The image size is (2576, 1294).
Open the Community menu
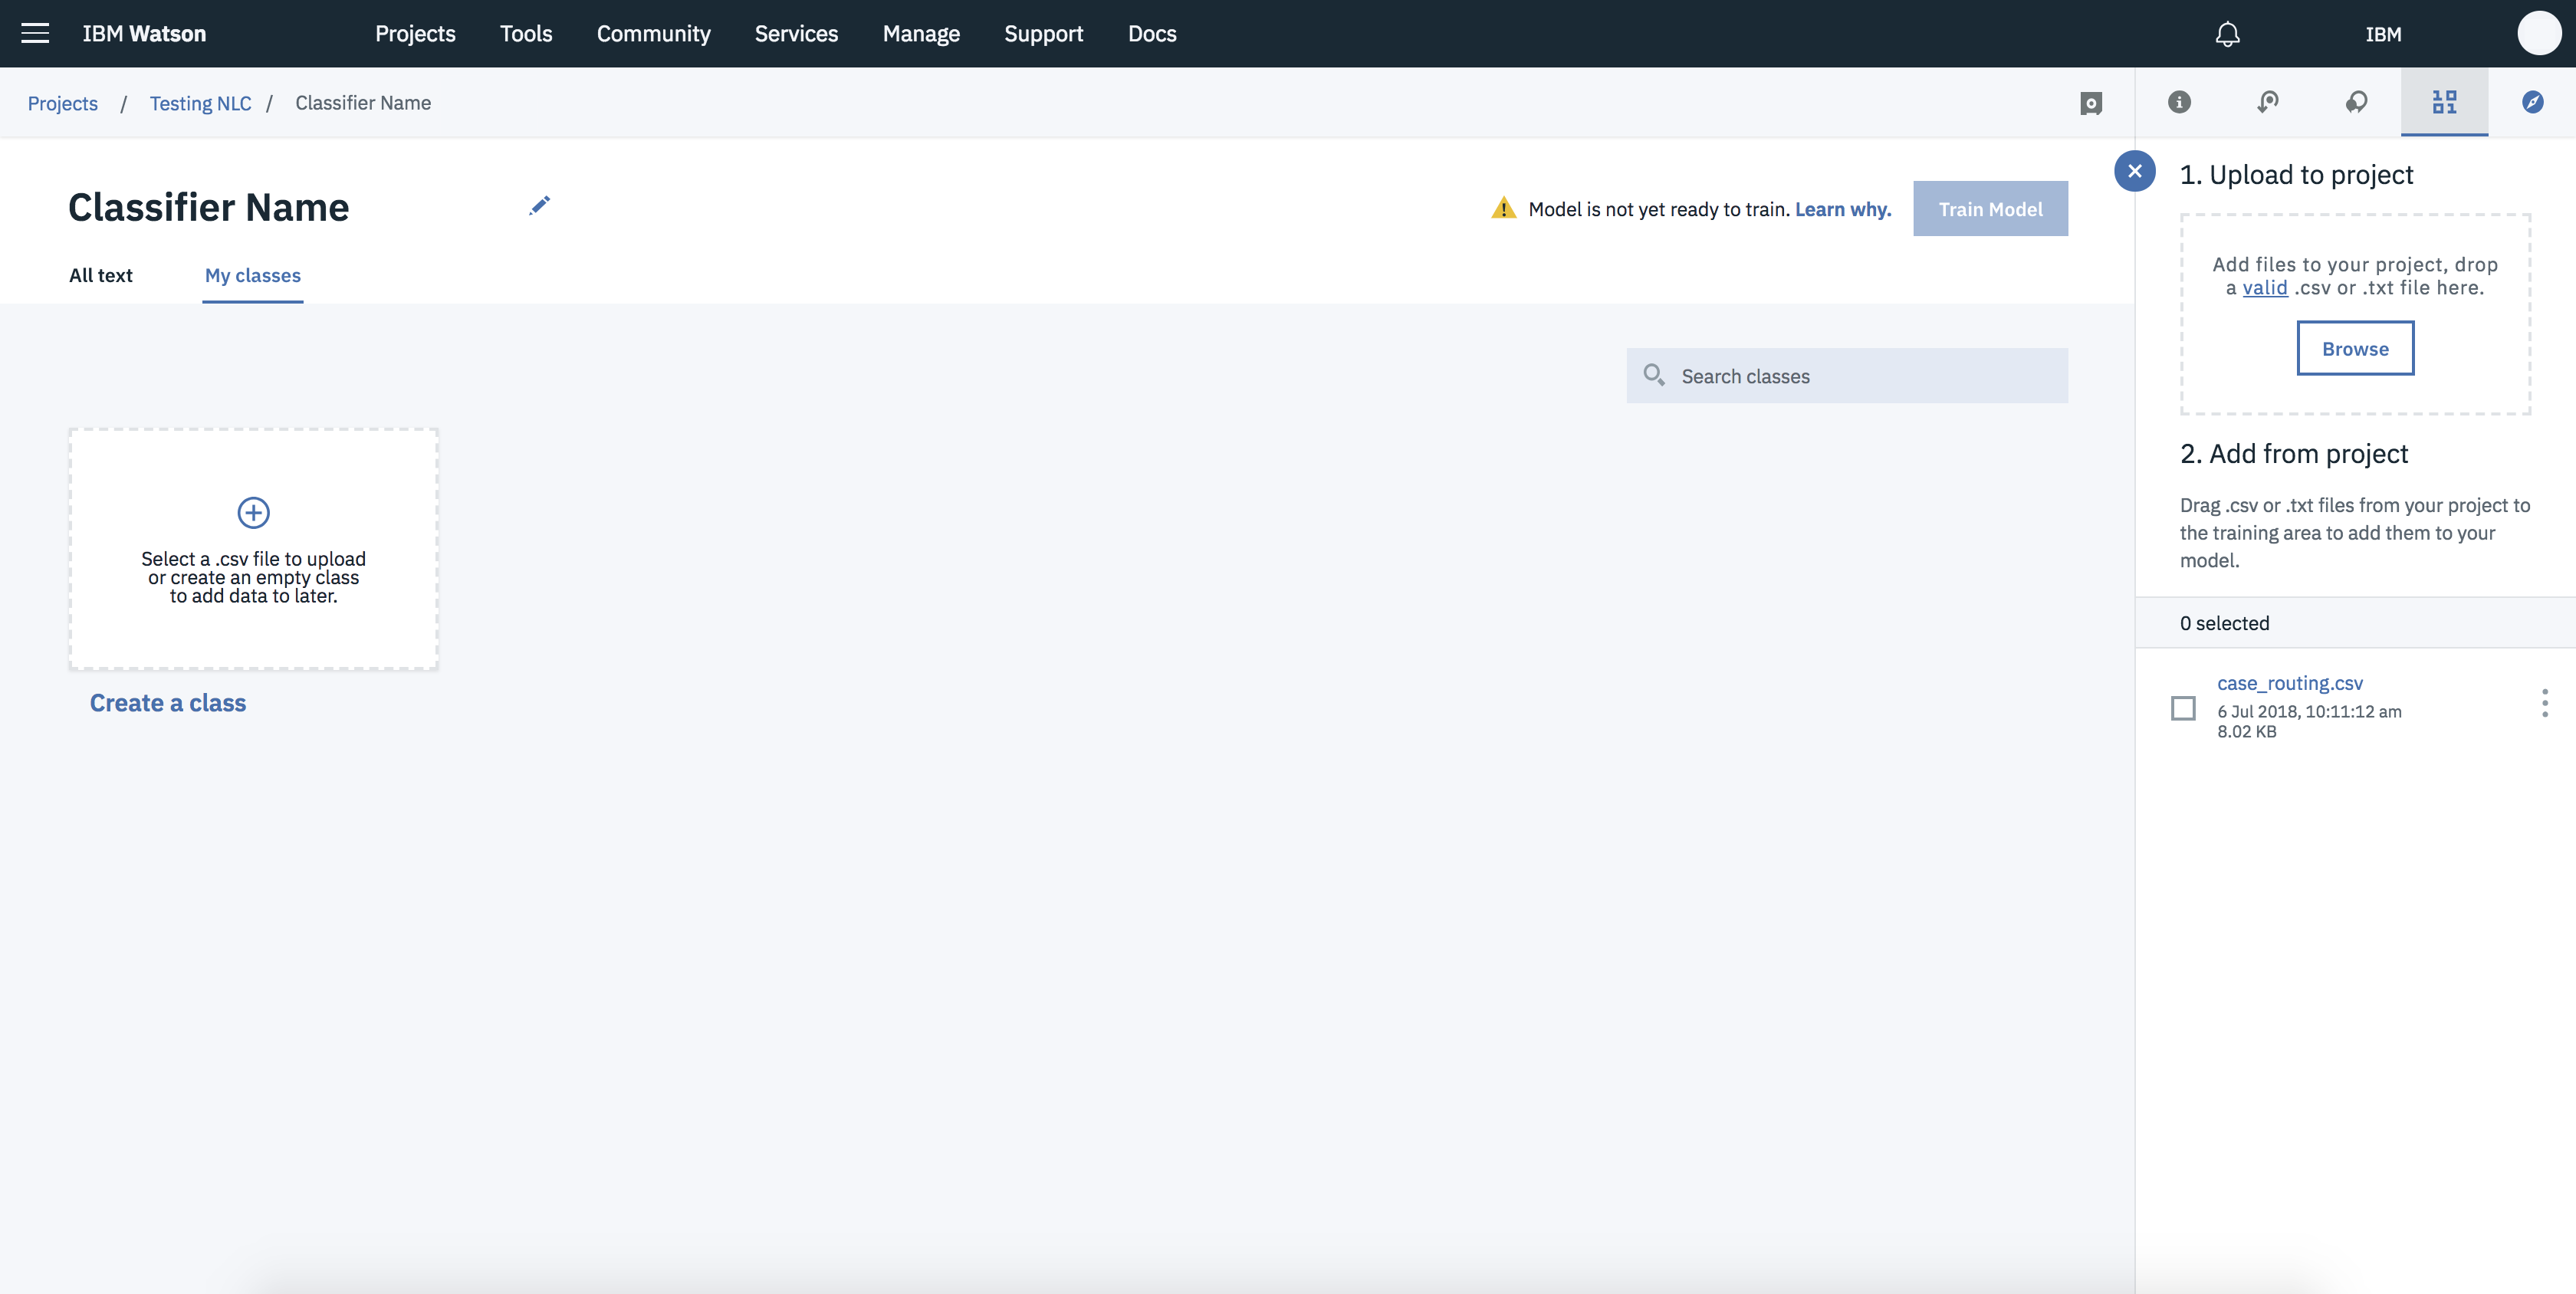pyautogui.click(x=653, y=34)
